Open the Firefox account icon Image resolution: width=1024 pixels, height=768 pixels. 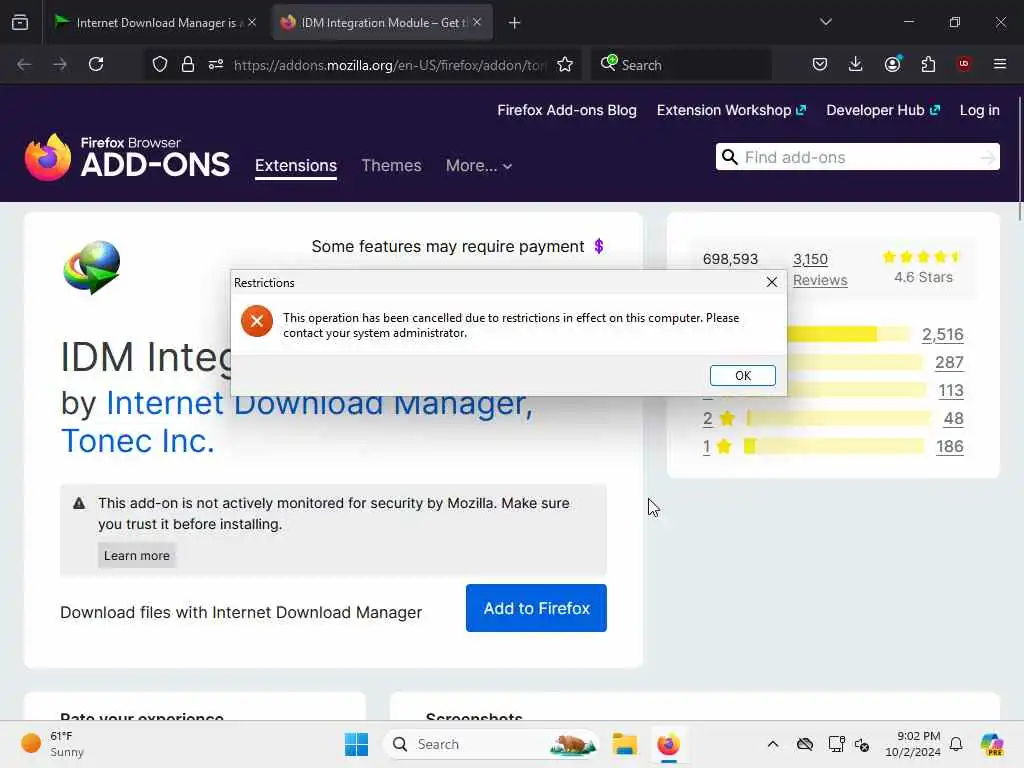coord(892,64)
